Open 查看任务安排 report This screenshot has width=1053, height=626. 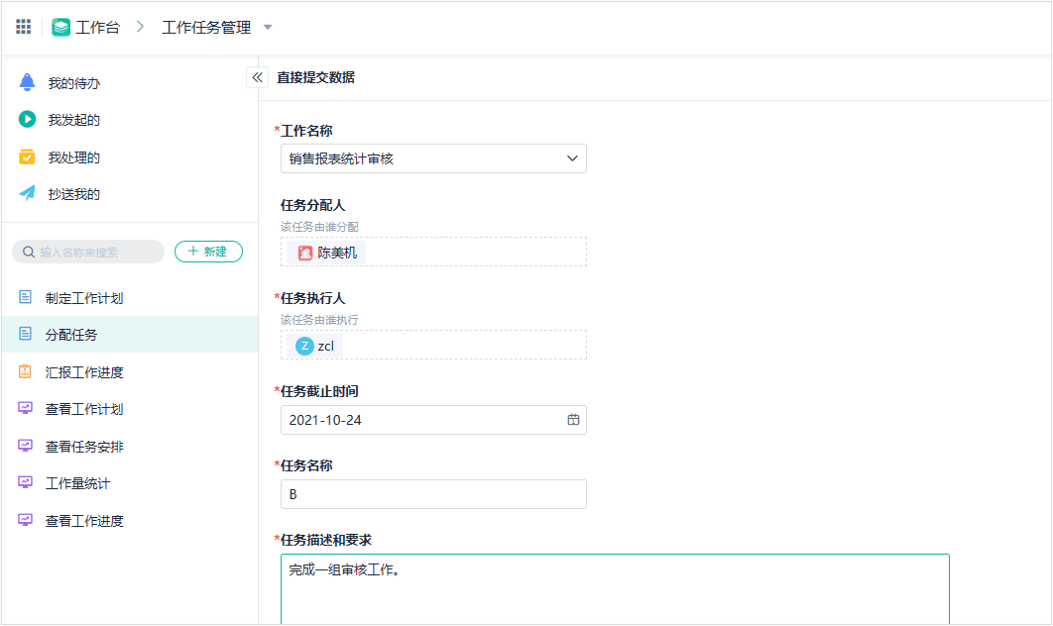click(85, 447)
